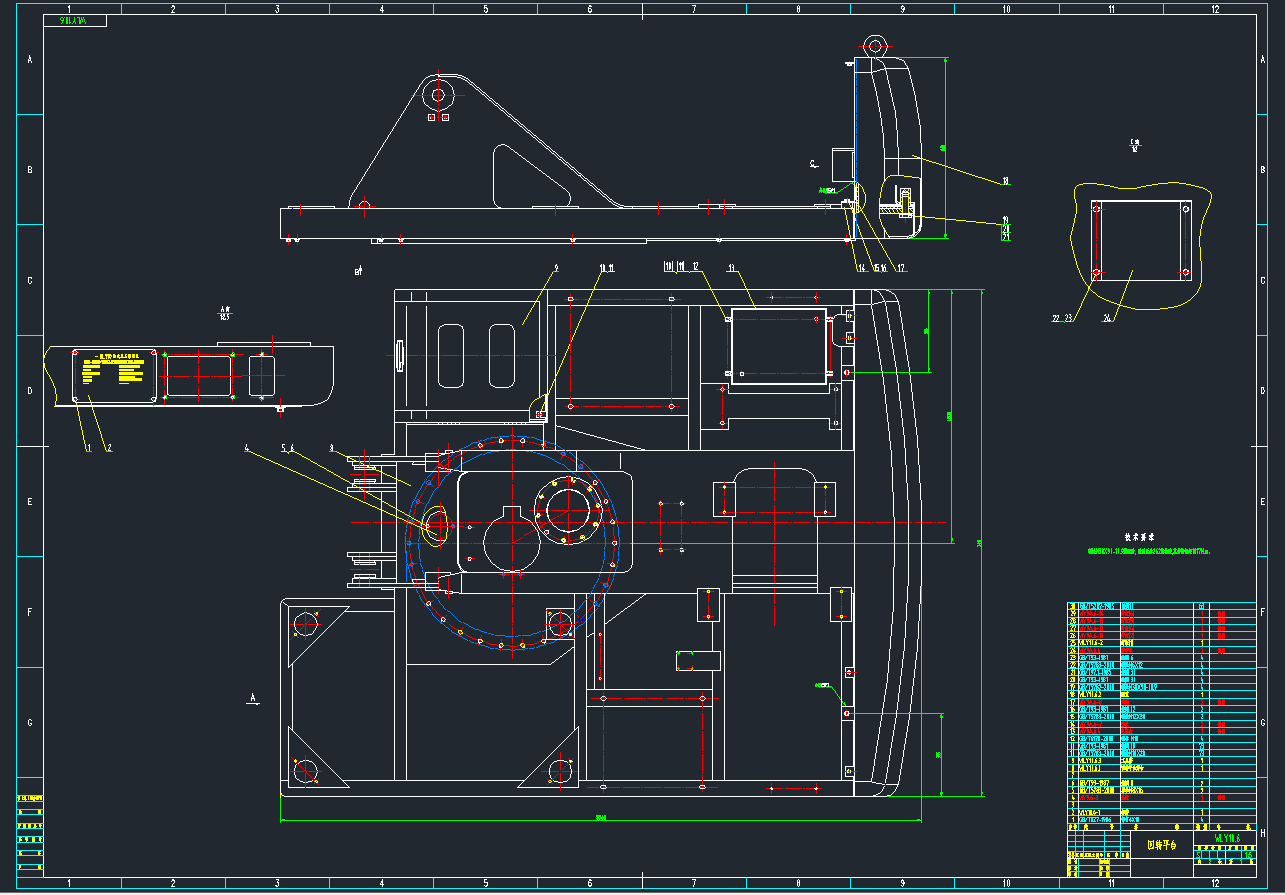This screenshot has width=1285, height=895.
Task: Click zone letter D in the left margin
Action: [30, 391]
